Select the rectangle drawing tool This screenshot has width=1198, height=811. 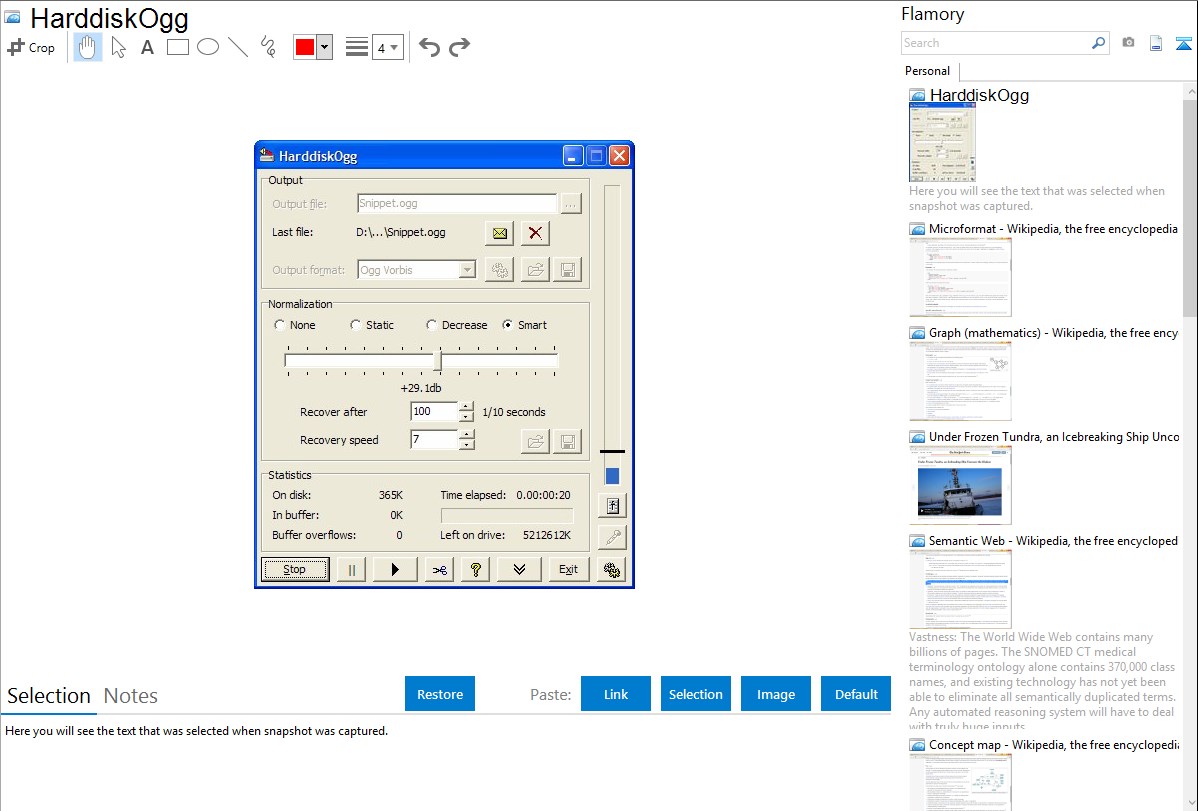point(178,47)
